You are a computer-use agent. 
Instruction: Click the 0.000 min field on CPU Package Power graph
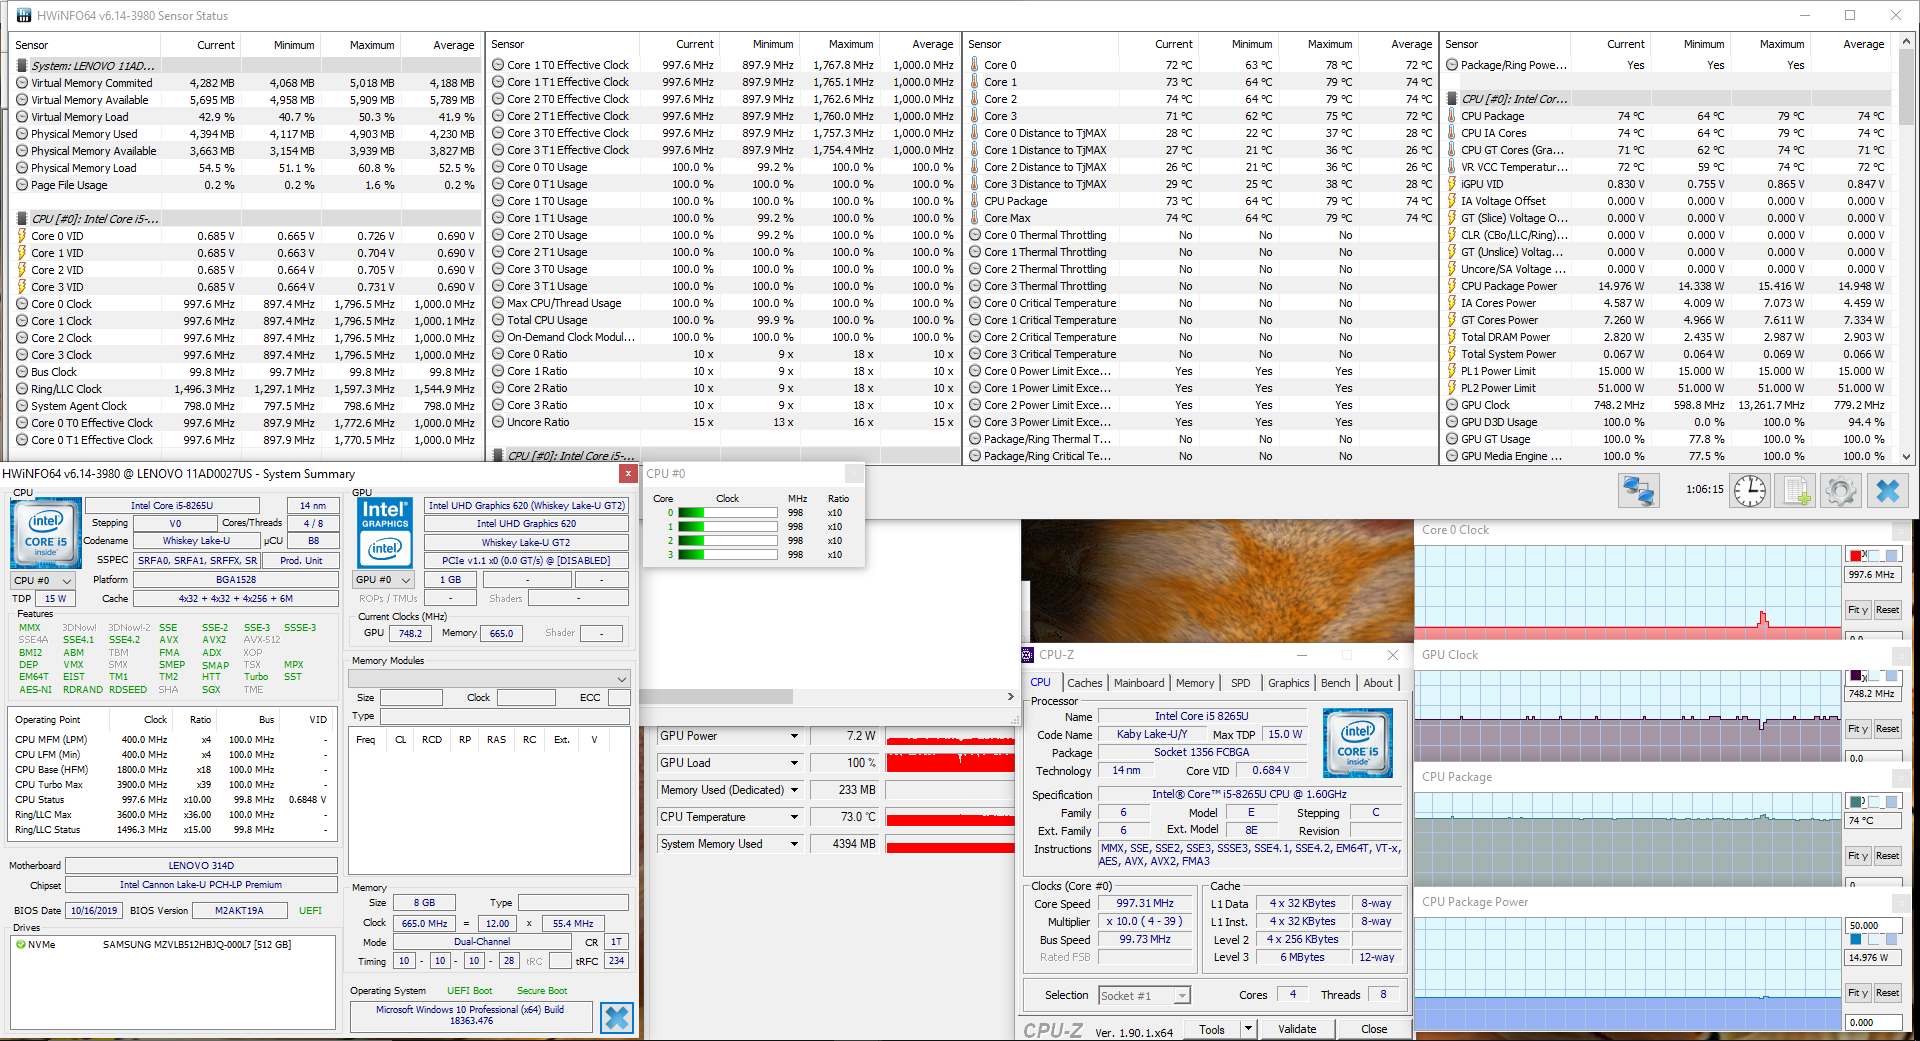pyautogui.click(x=1872, y=1022)
